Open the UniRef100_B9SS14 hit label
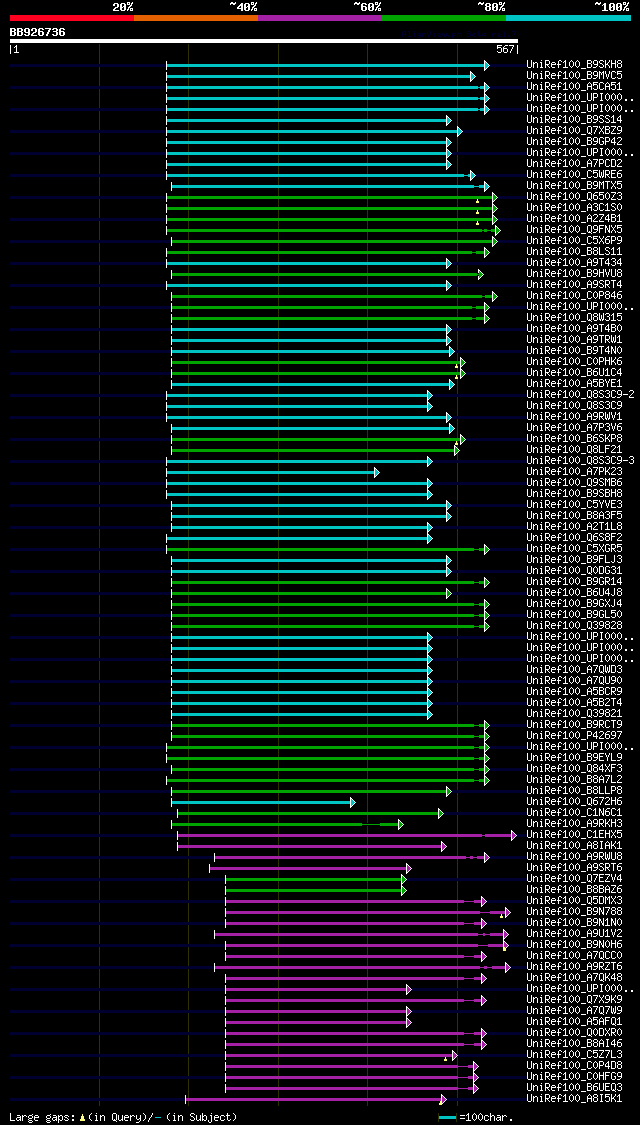Screen dimensions: 640x1125 pyautogui.click(x=574, y=119)
